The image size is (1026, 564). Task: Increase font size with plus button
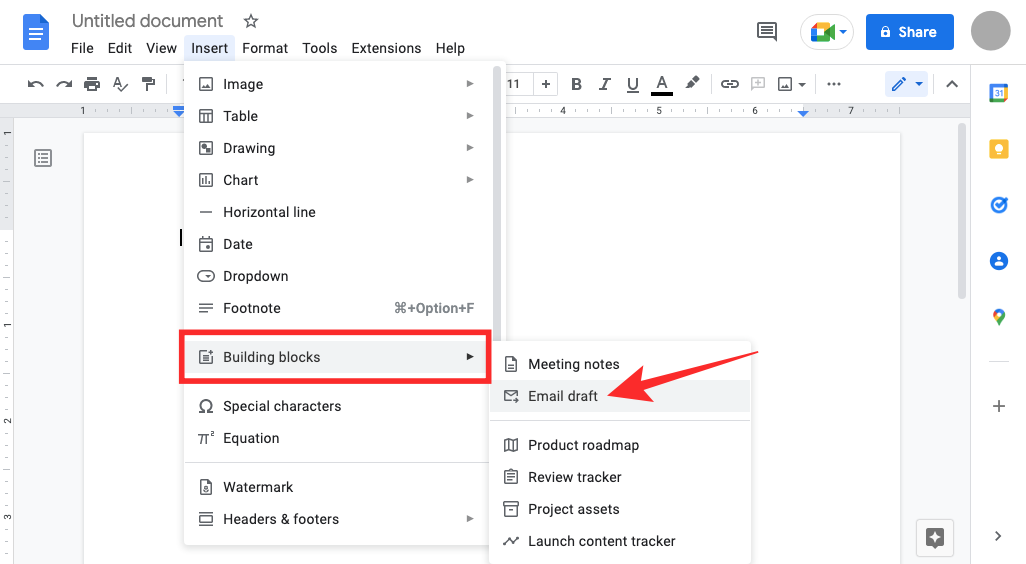pos(546,84)
